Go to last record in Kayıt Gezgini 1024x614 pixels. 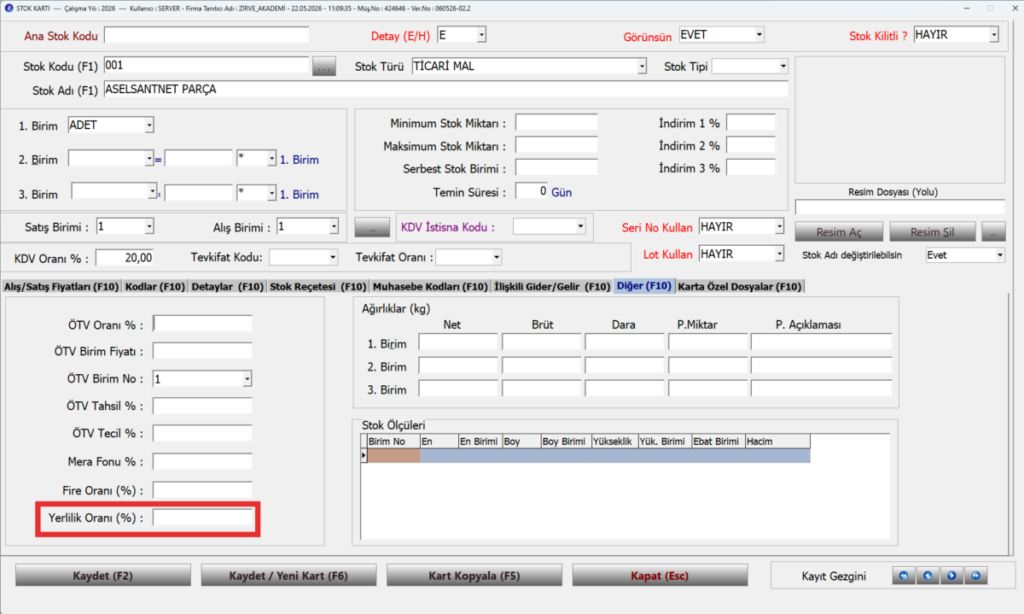click(x=976, y=575)
